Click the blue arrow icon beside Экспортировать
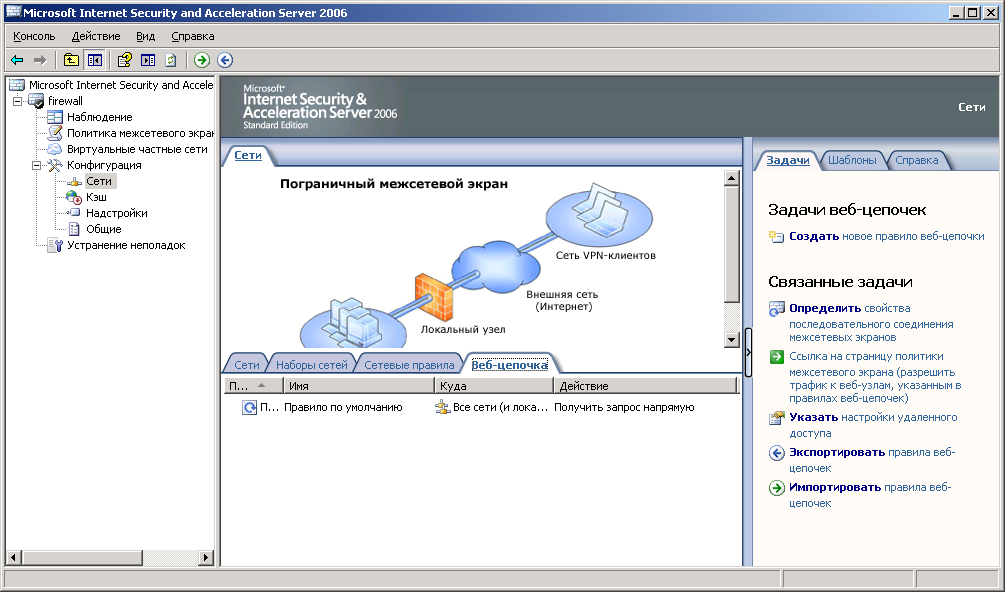The width and height of the screenshot is (1005, 592). coord(776,453)
